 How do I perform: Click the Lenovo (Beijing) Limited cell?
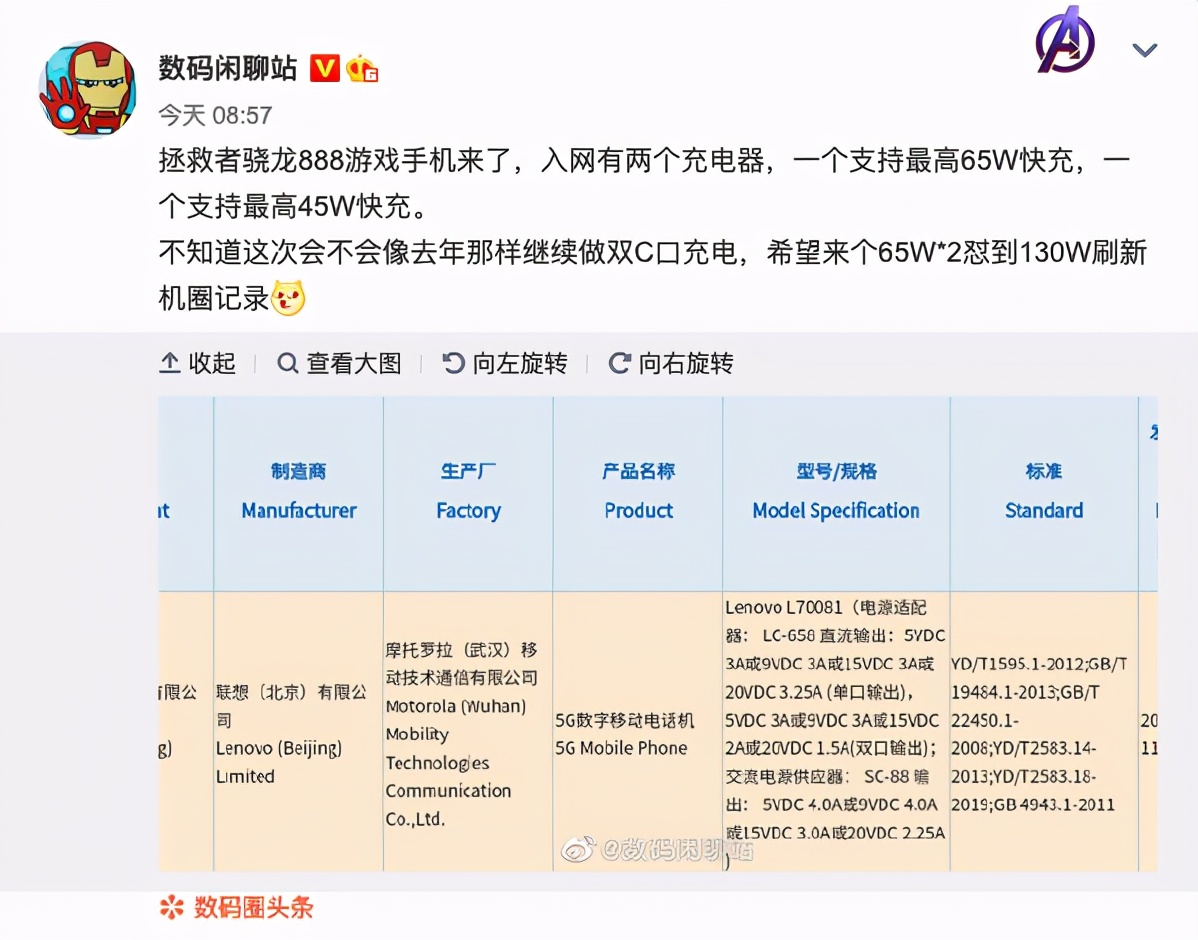pyautogui.click(x=299, y=732)
